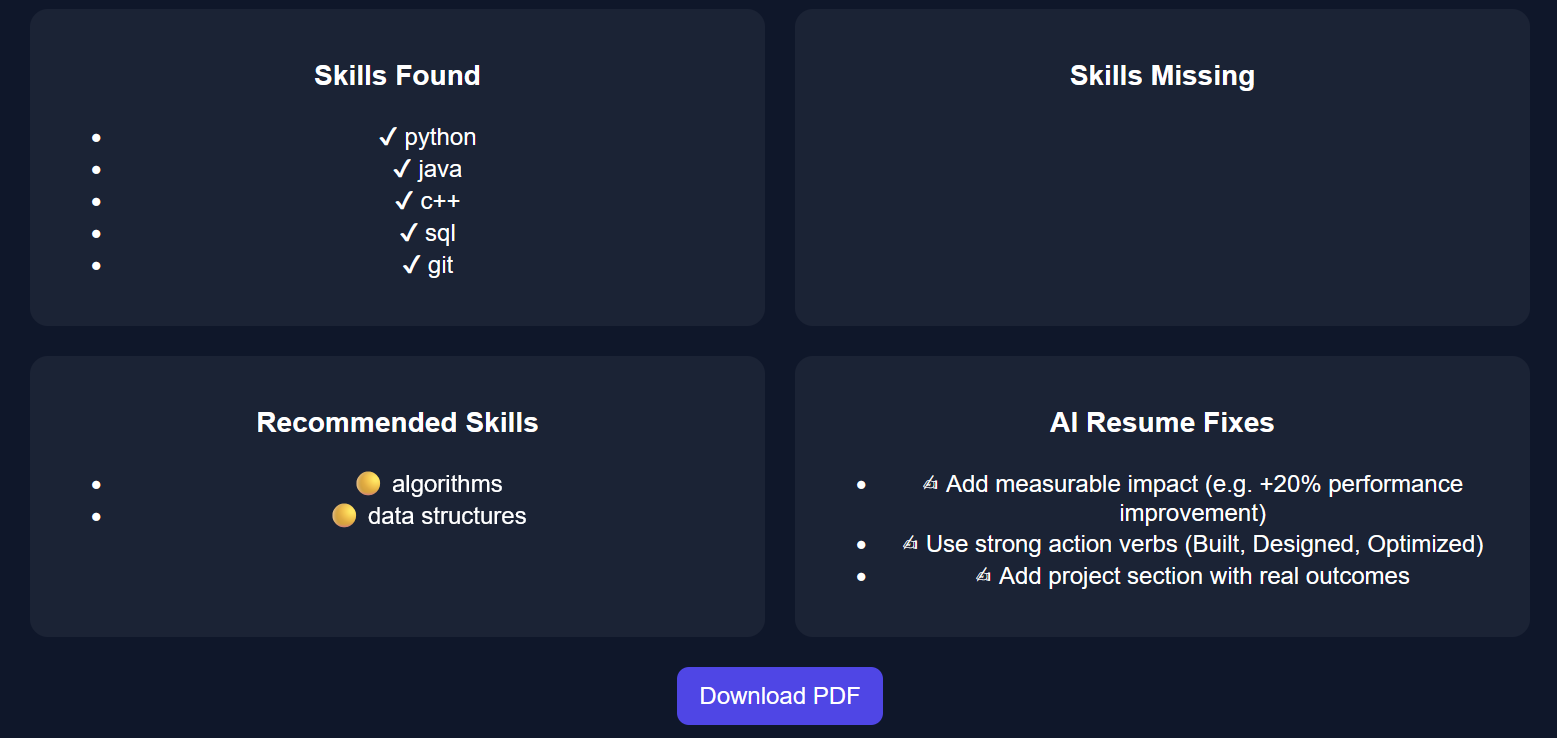Select the Skills Missing heading
The height and width of the screenshot is (738, 1557).
(x=1162, y=76)
